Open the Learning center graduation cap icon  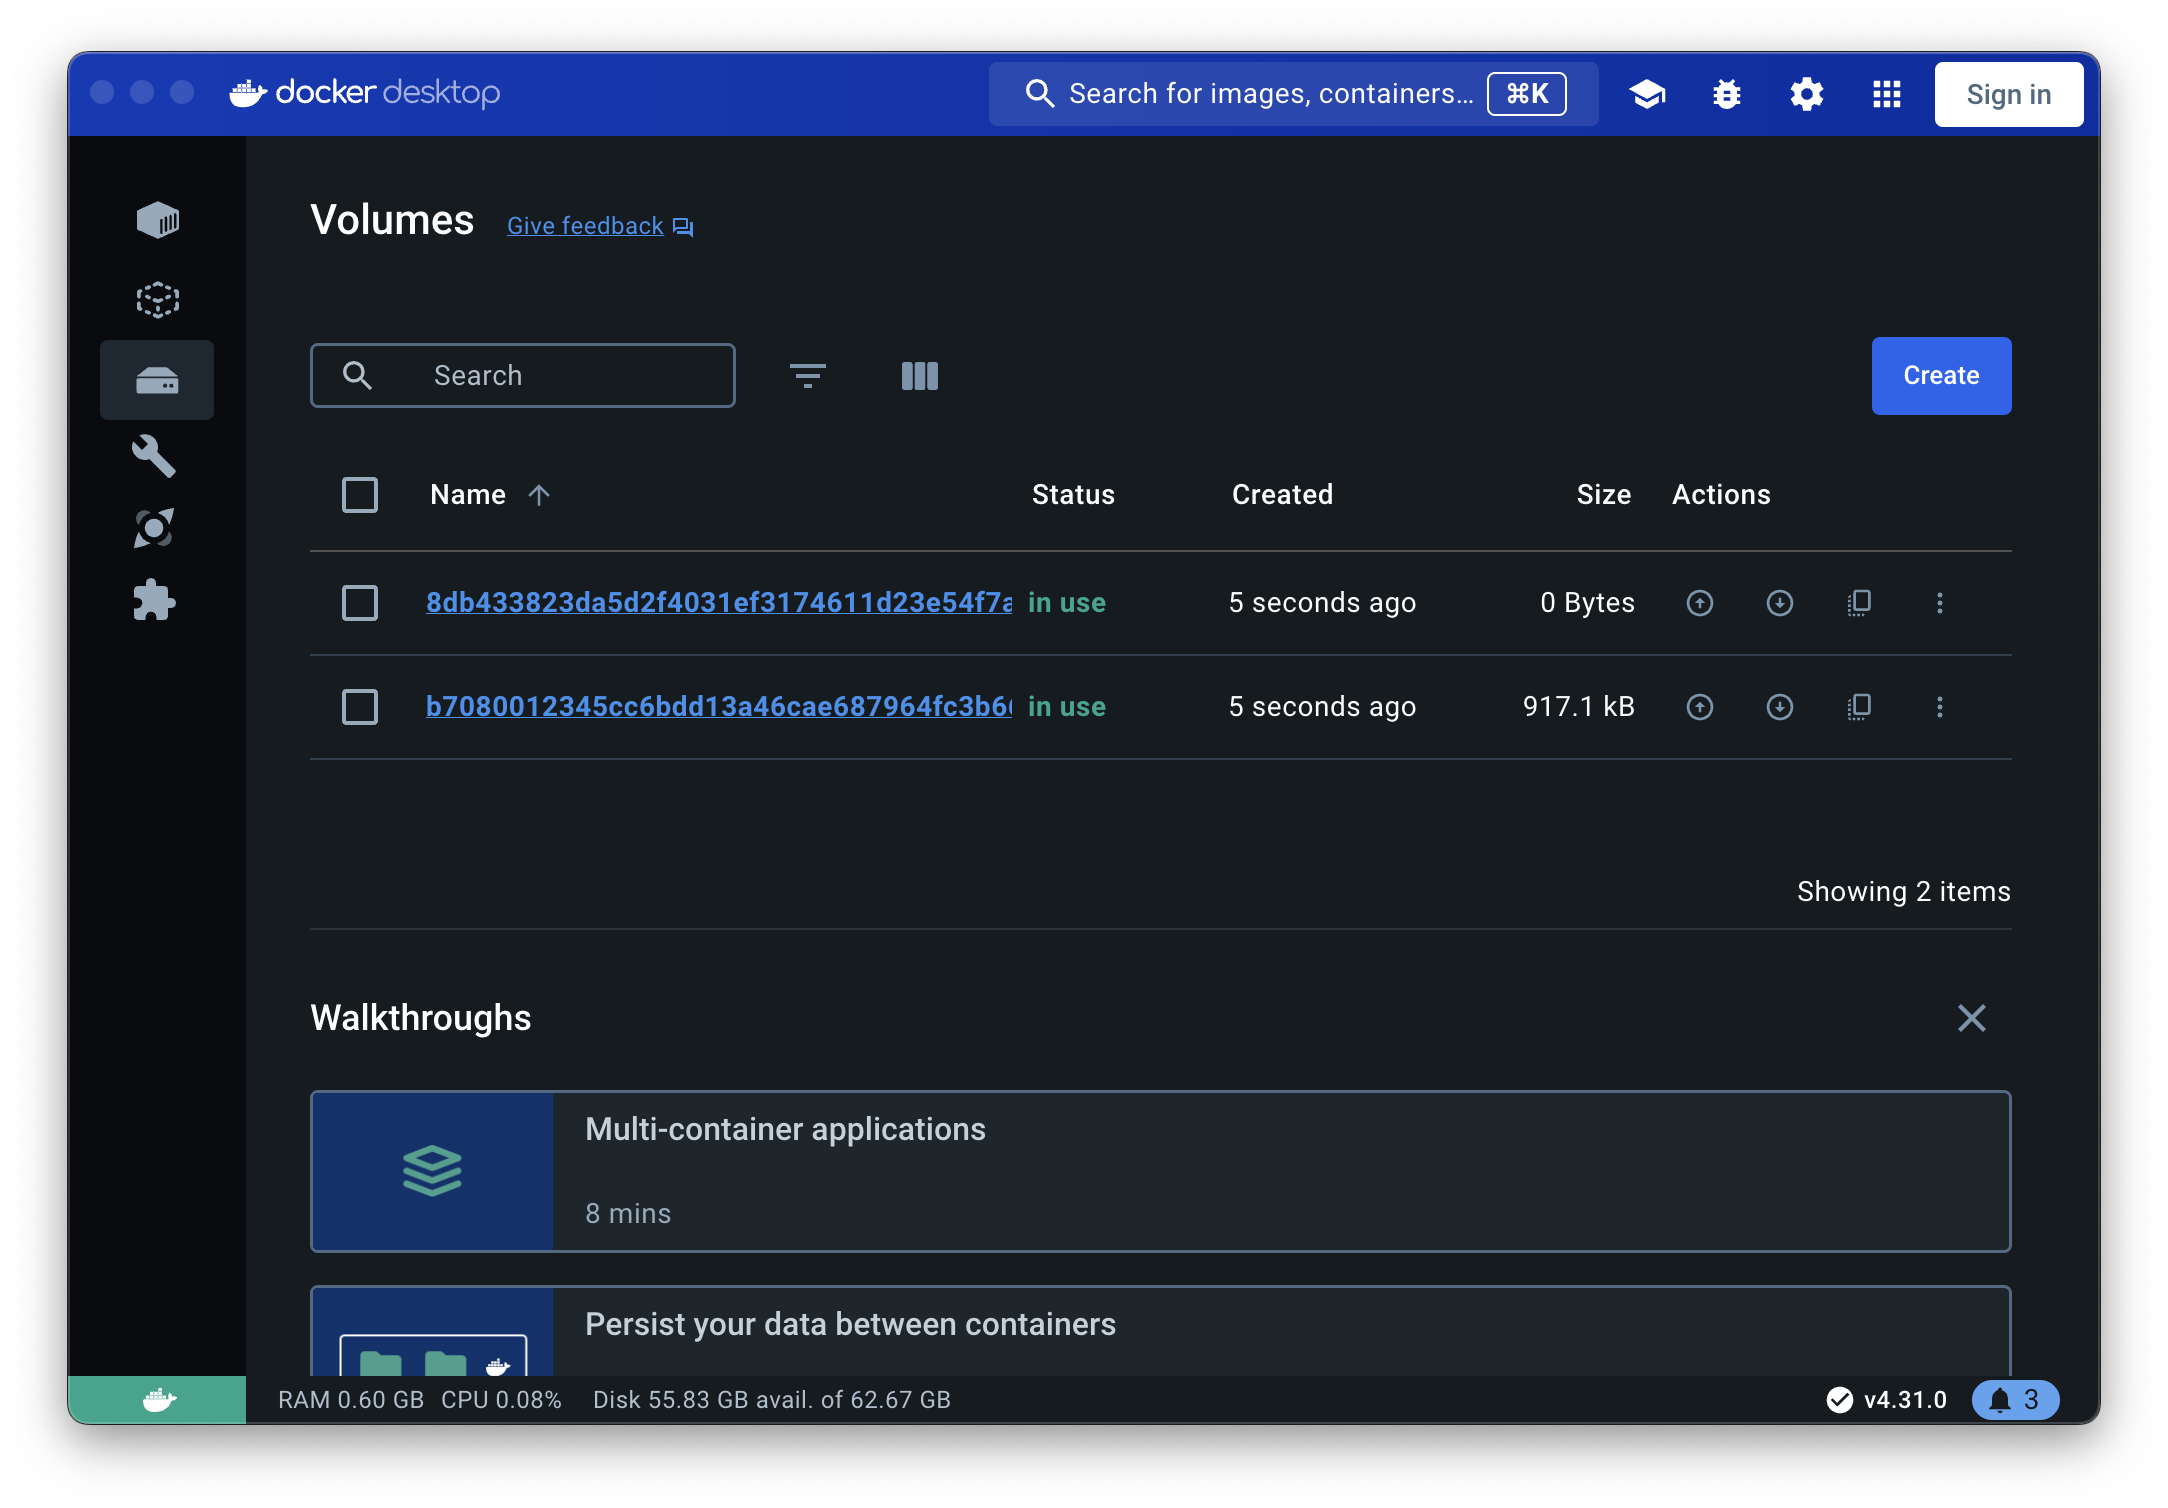click(x=1647, y=94)
